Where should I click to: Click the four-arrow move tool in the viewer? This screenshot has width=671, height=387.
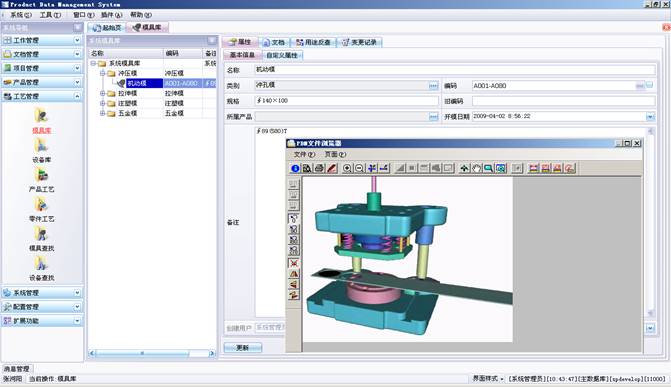(464, 168)
